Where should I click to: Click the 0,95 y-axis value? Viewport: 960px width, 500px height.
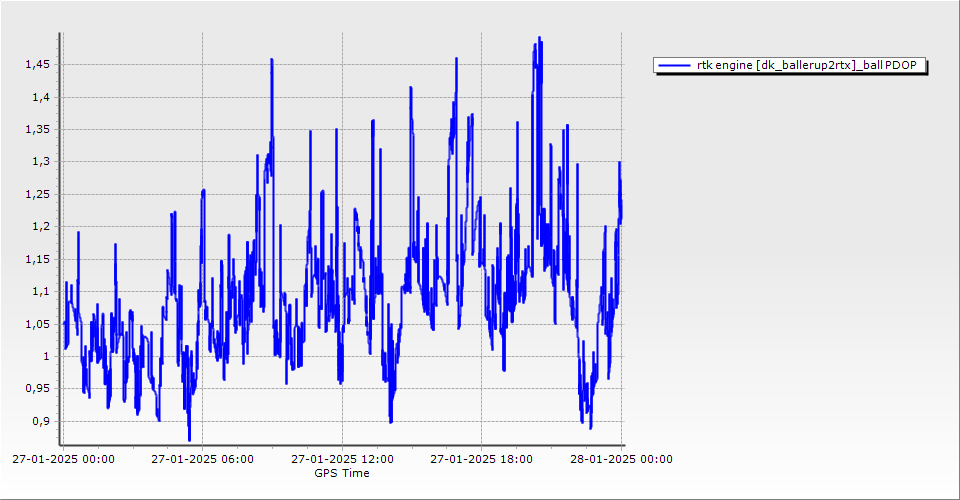pyautogui.click(x=37, y=389)
